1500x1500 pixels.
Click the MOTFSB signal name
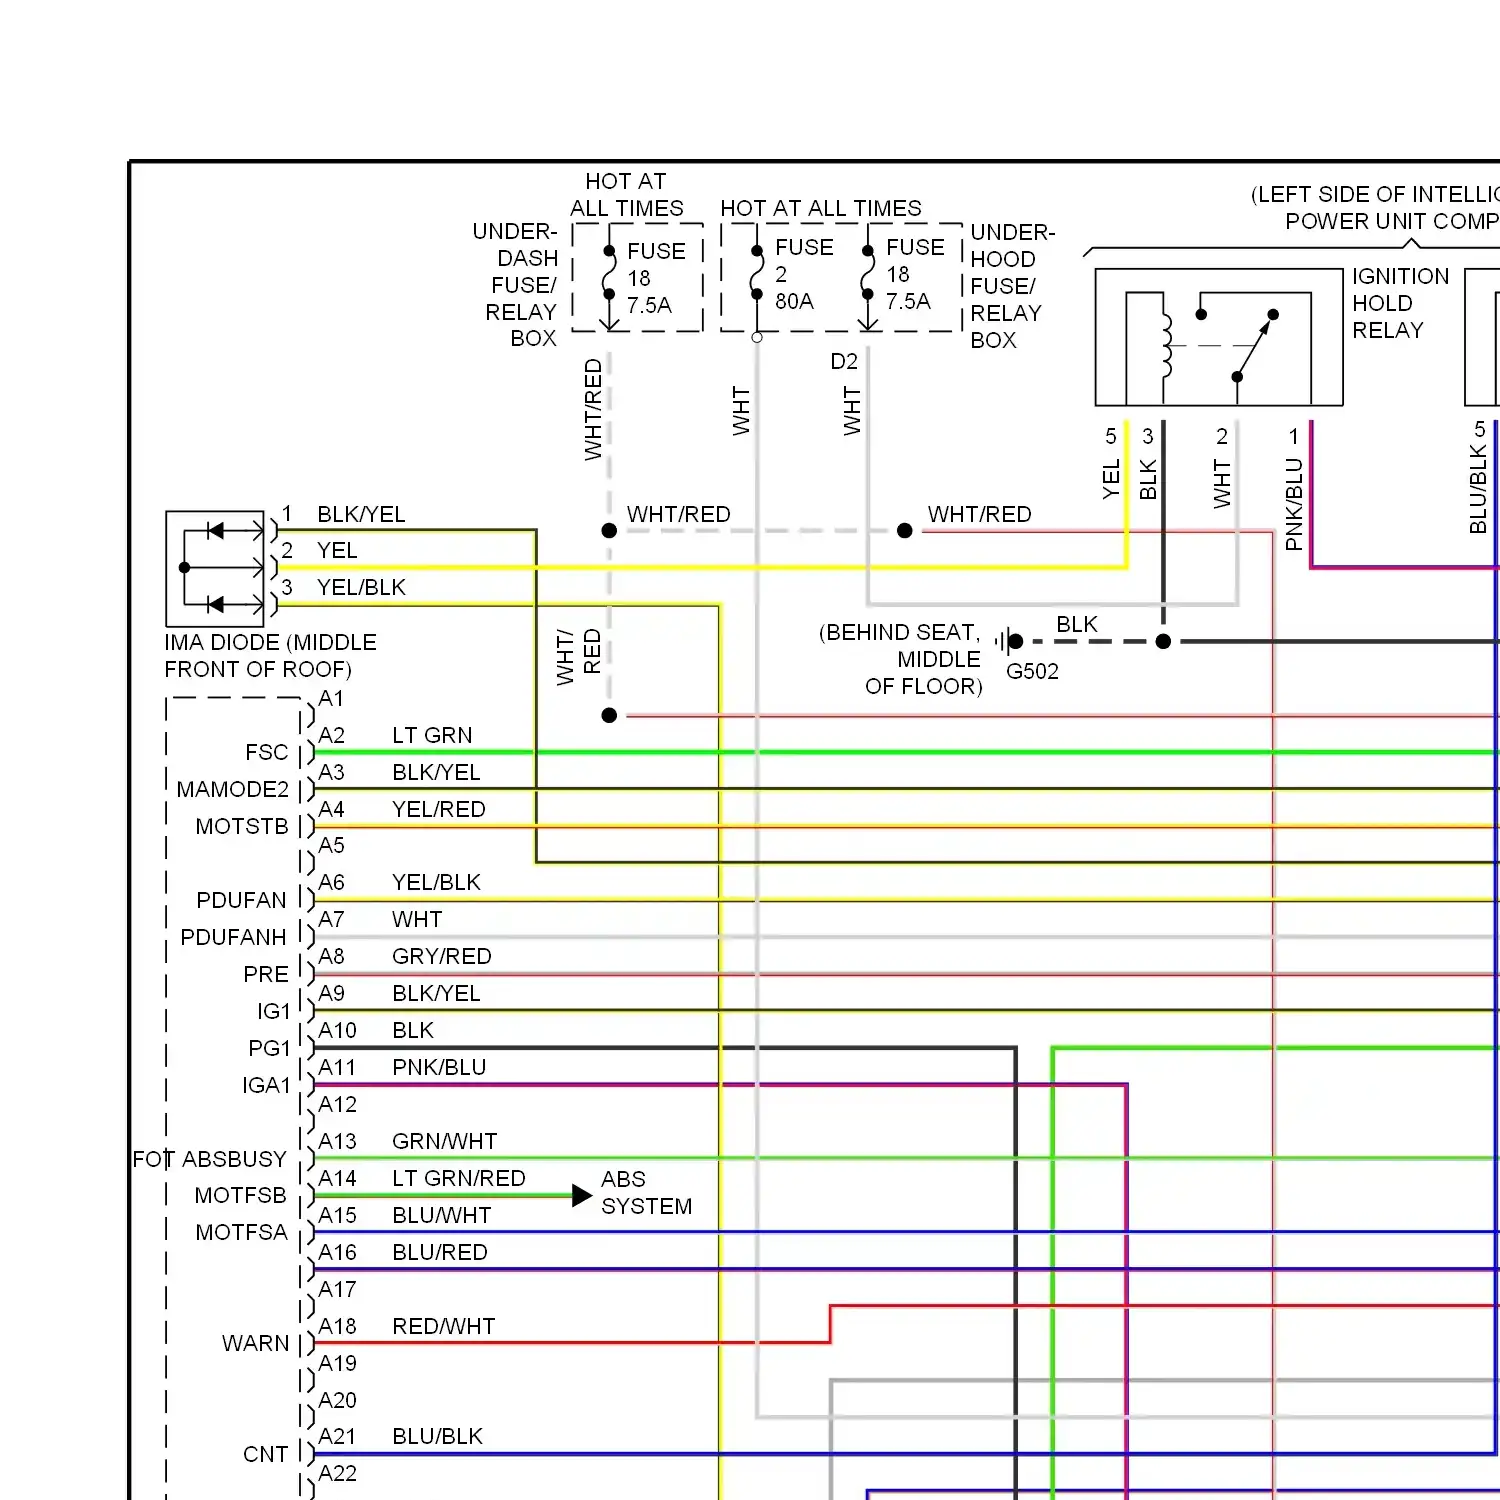(x=241, y=1195)
